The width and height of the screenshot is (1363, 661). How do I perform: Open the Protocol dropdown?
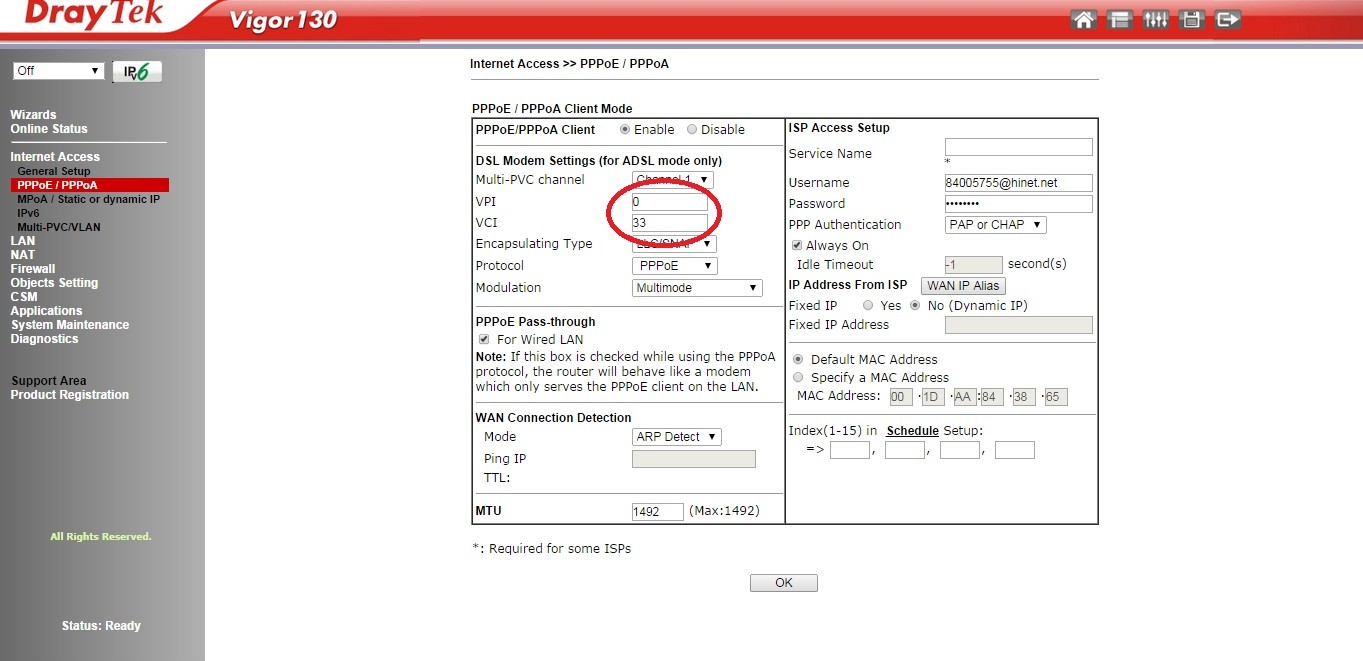click(x=675, y=266)
